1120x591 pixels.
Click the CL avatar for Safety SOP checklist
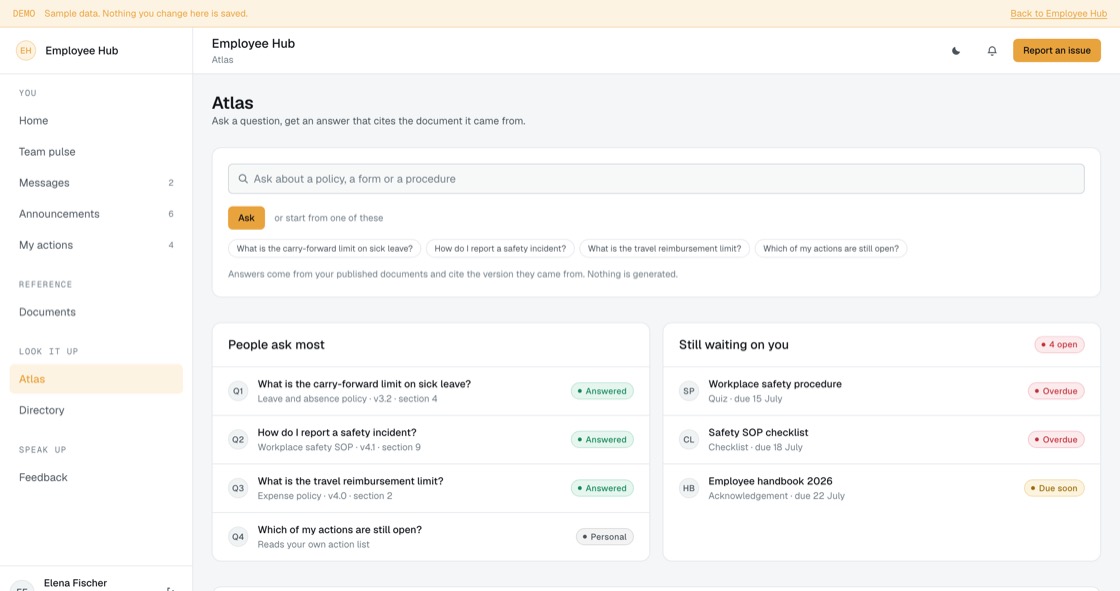click(x=689, y=439)
